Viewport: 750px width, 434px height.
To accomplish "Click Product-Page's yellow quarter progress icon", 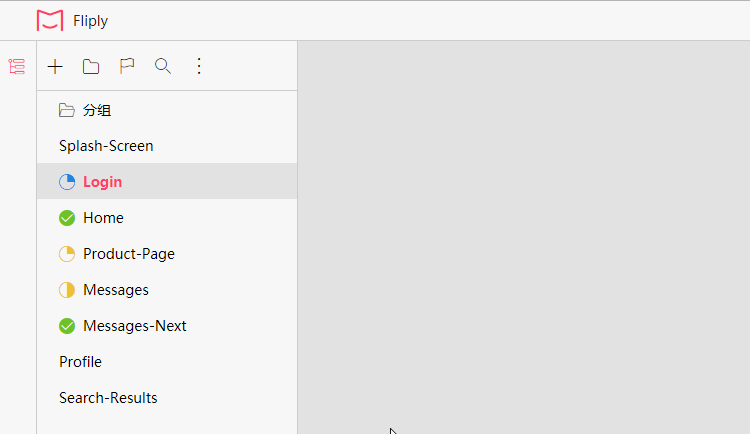I will tap(67, 254).
